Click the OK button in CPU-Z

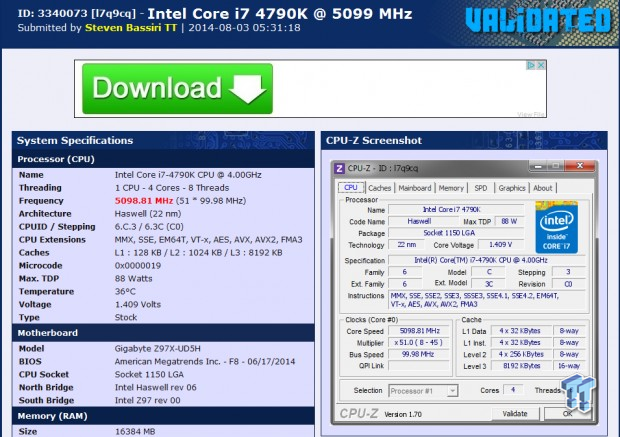[567, 414]
